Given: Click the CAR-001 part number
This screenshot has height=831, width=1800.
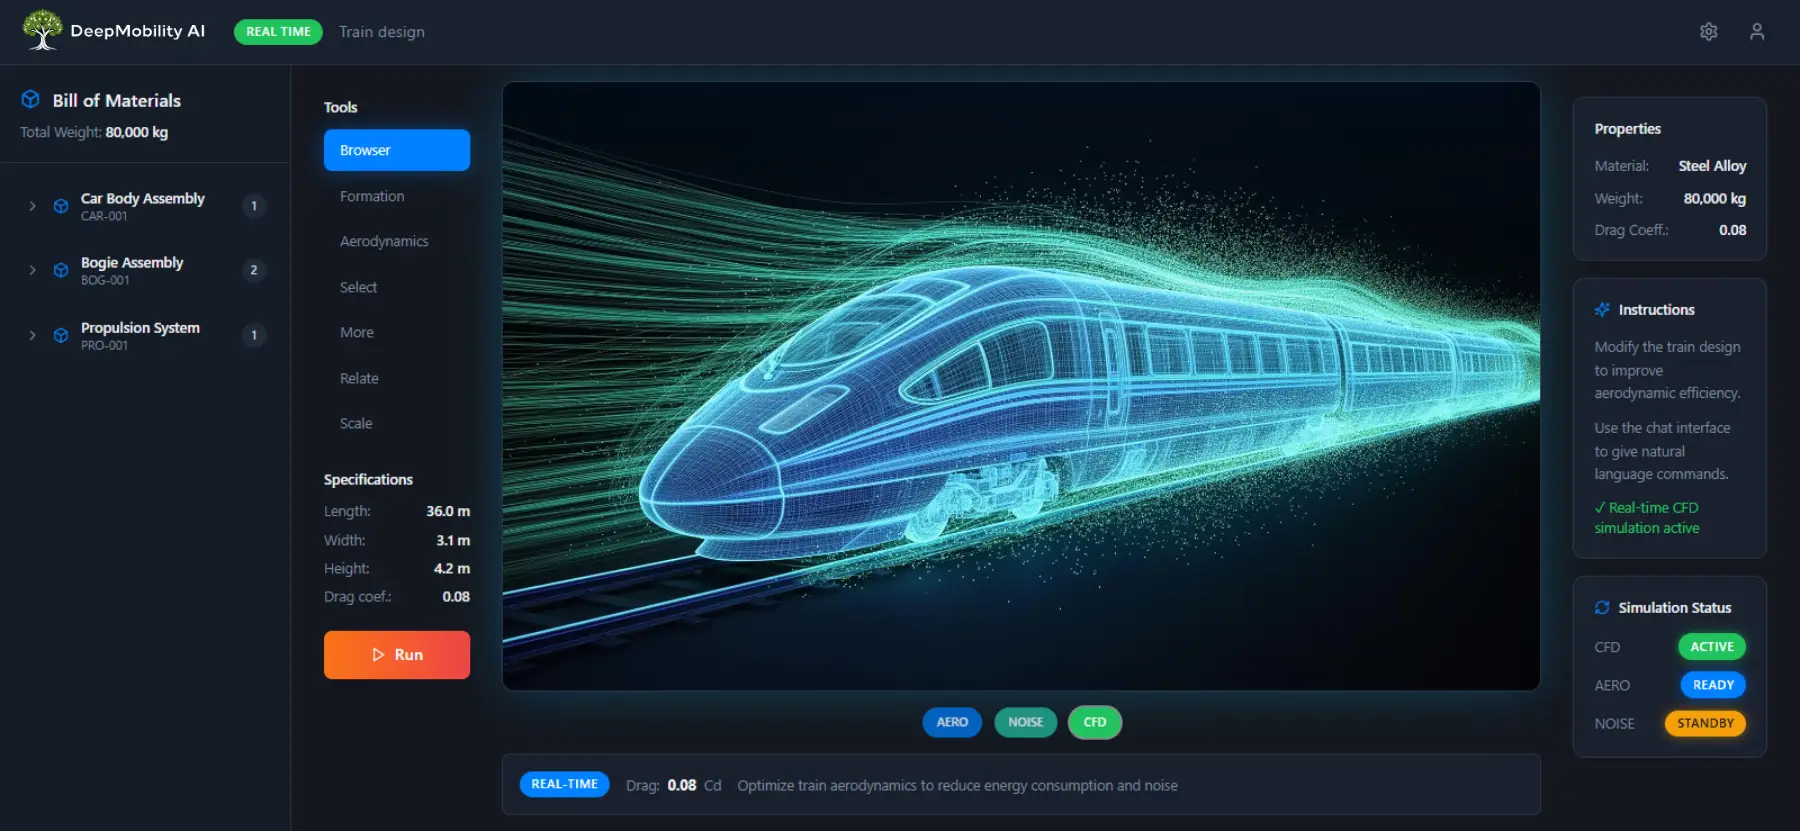Looking at the screenshot, I should pyautogui.click(x=104, y=216).
